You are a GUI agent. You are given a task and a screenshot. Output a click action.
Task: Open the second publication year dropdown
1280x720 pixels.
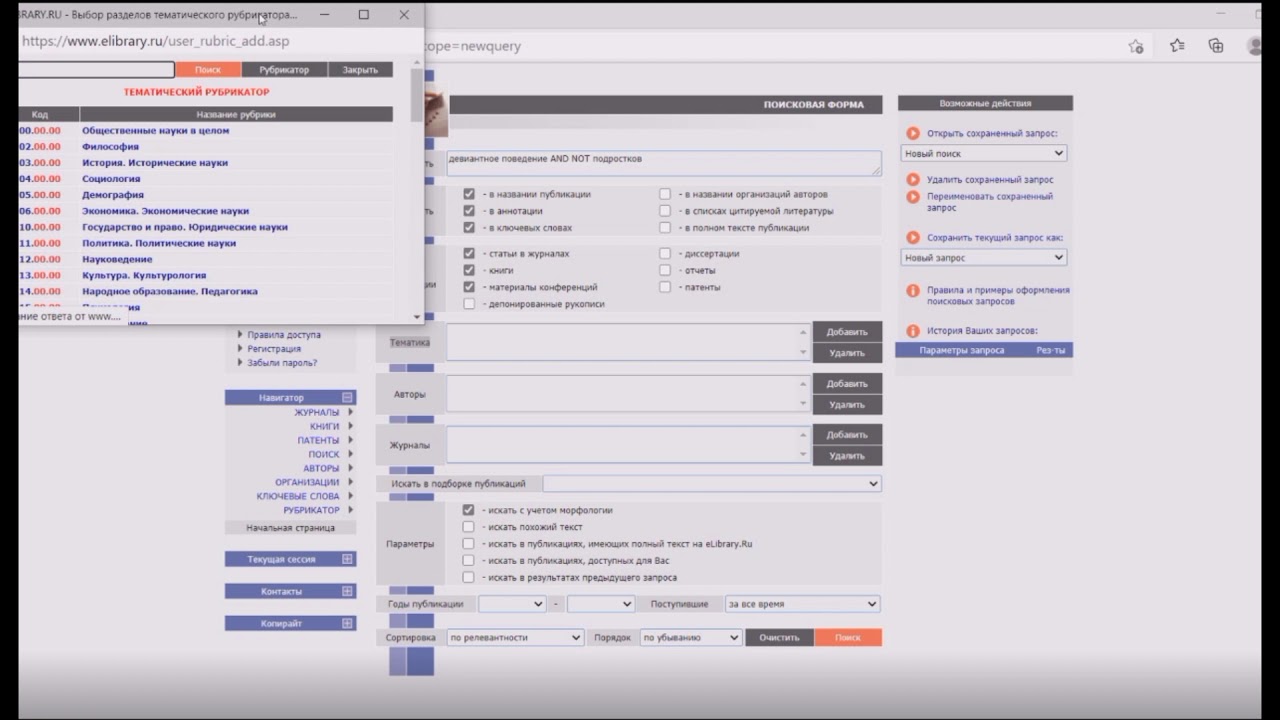pyautogui.click(x=601, y=604)
